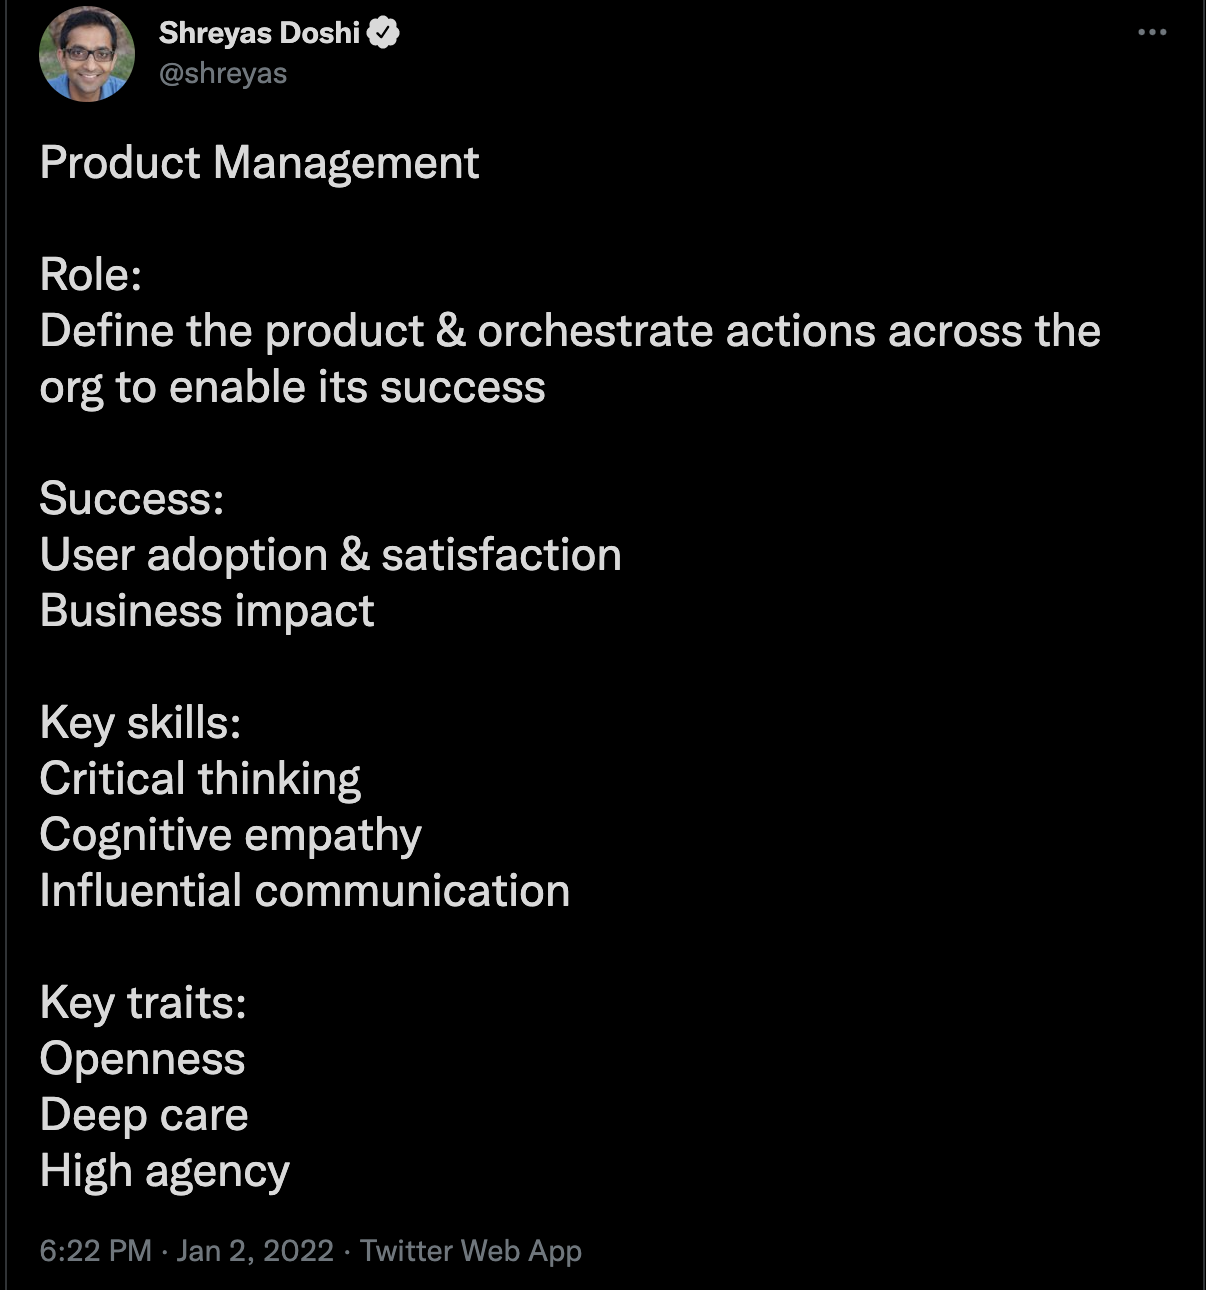Click the 'Role:' line in tweet

[91, 275]
